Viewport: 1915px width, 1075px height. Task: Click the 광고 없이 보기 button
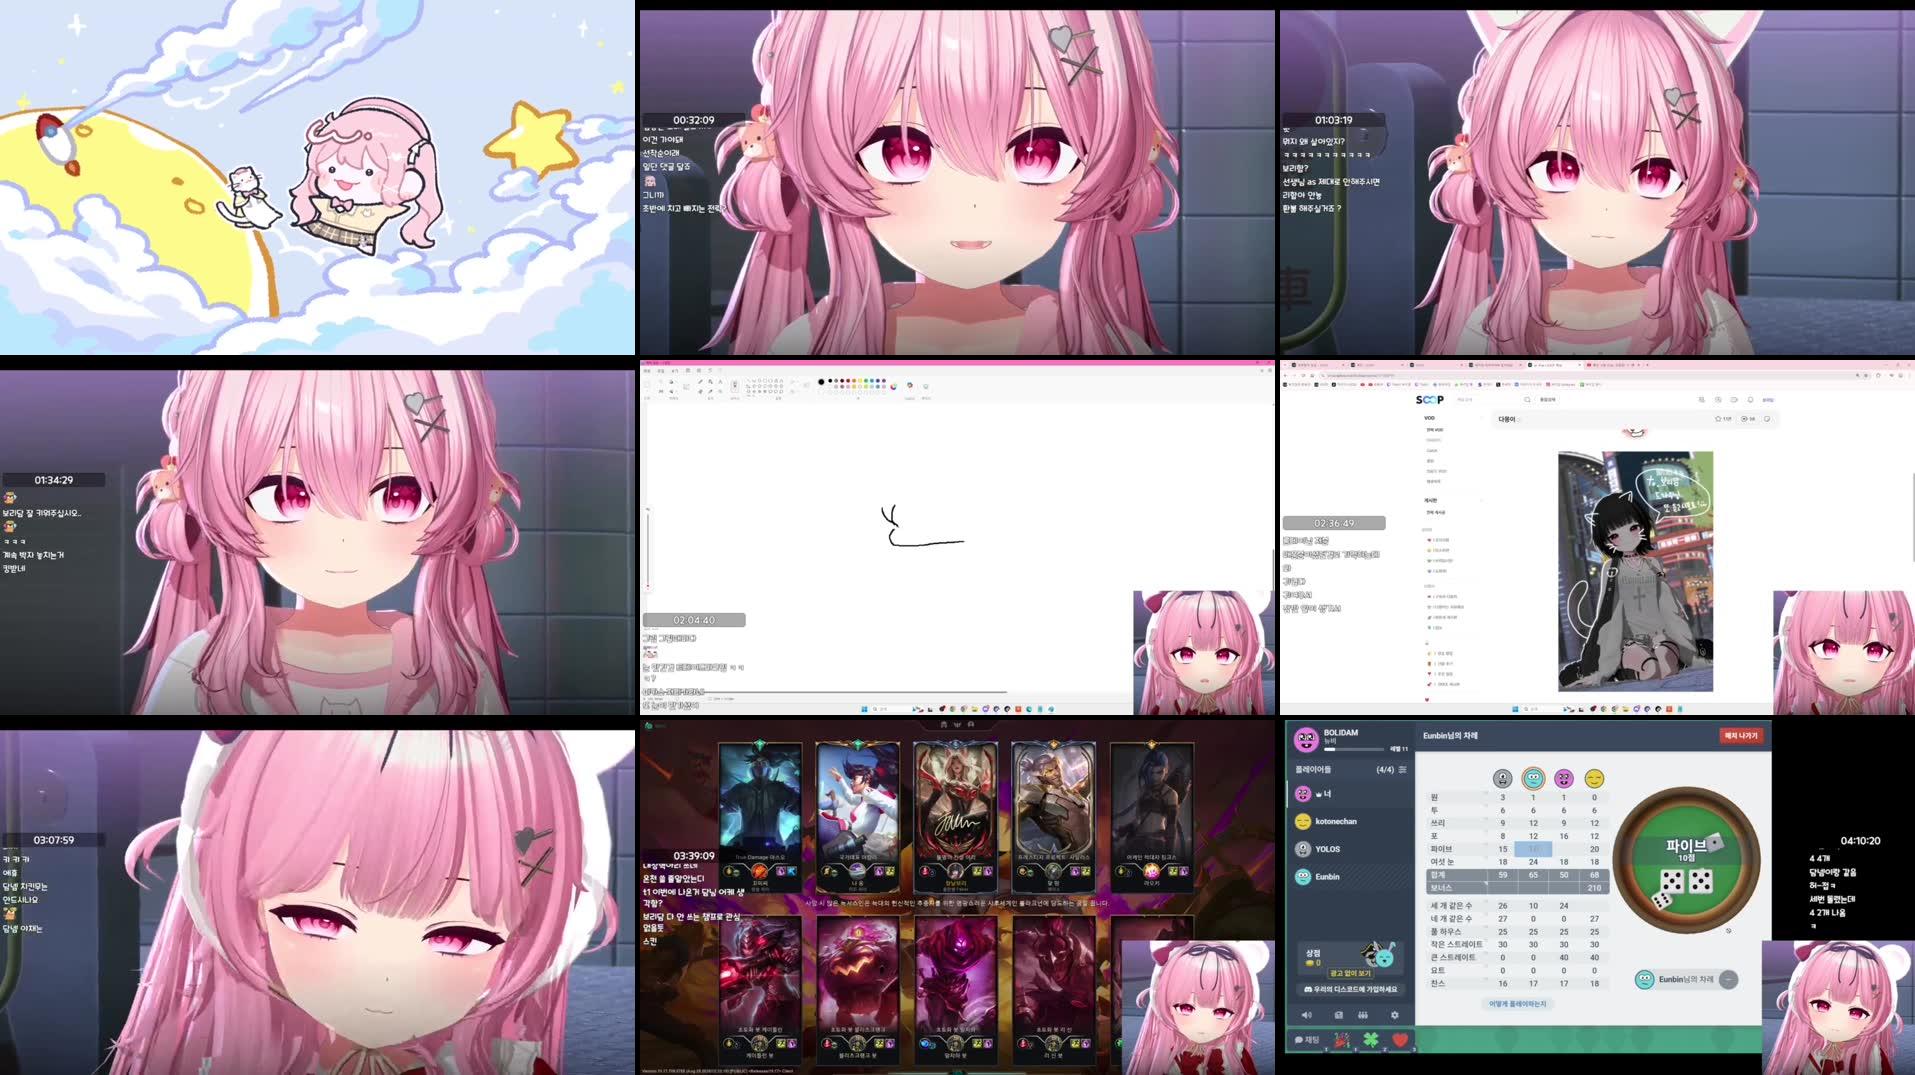point(1349,973)
